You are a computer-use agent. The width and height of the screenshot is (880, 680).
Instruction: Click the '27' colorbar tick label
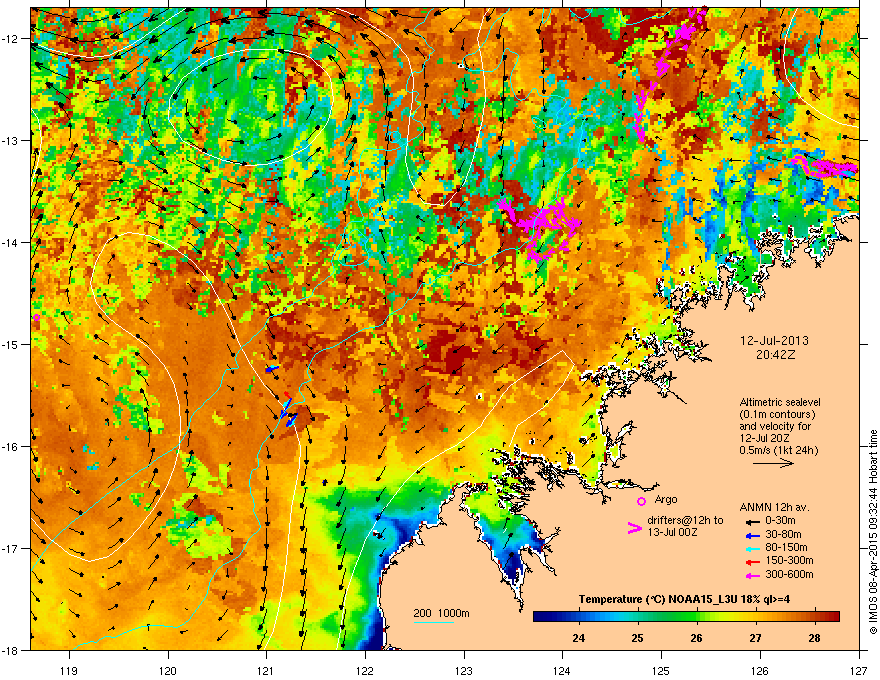755,638
